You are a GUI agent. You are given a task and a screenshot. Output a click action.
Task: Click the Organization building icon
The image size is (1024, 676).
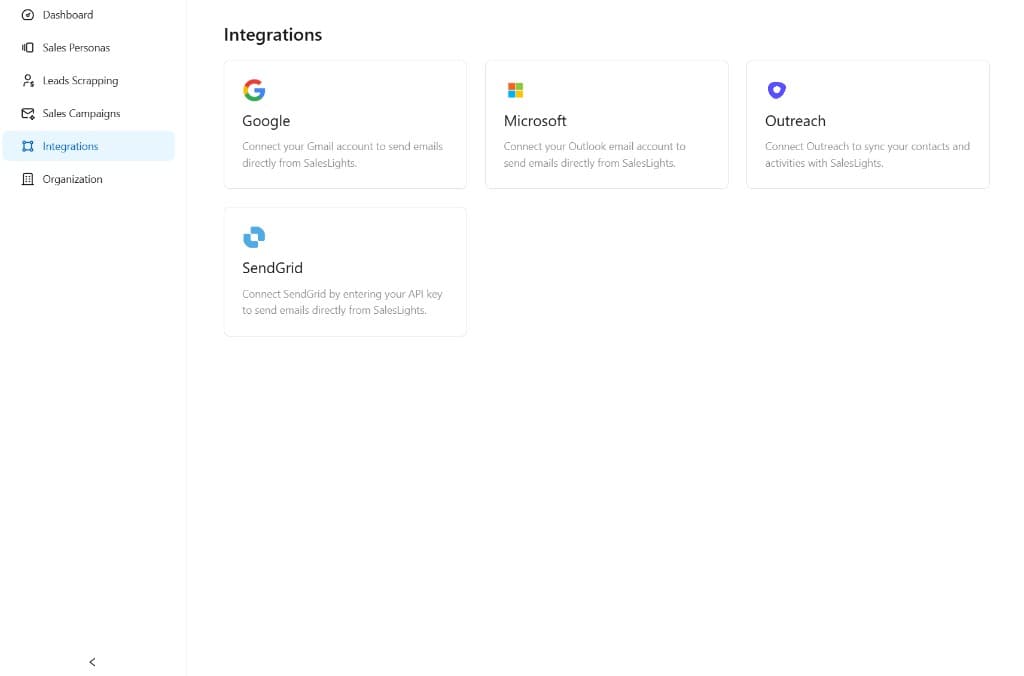pyautogui.click(x=28, y=180)
